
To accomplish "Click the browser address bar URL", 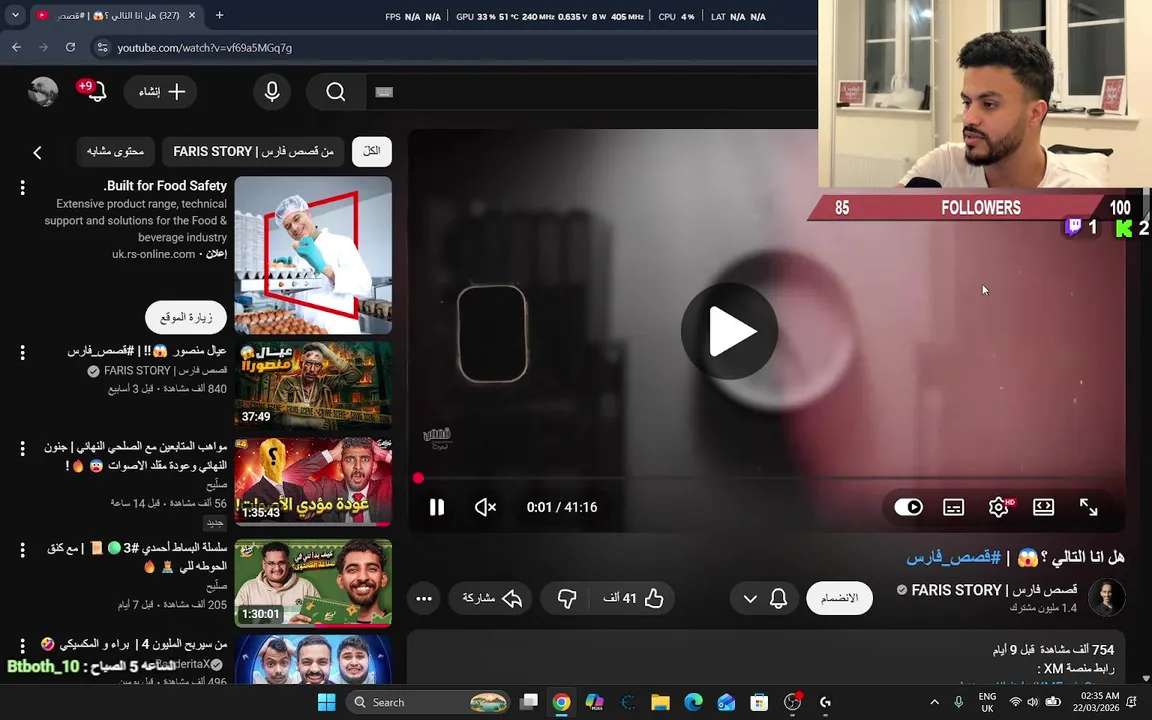I will click(x=205, y=48).
